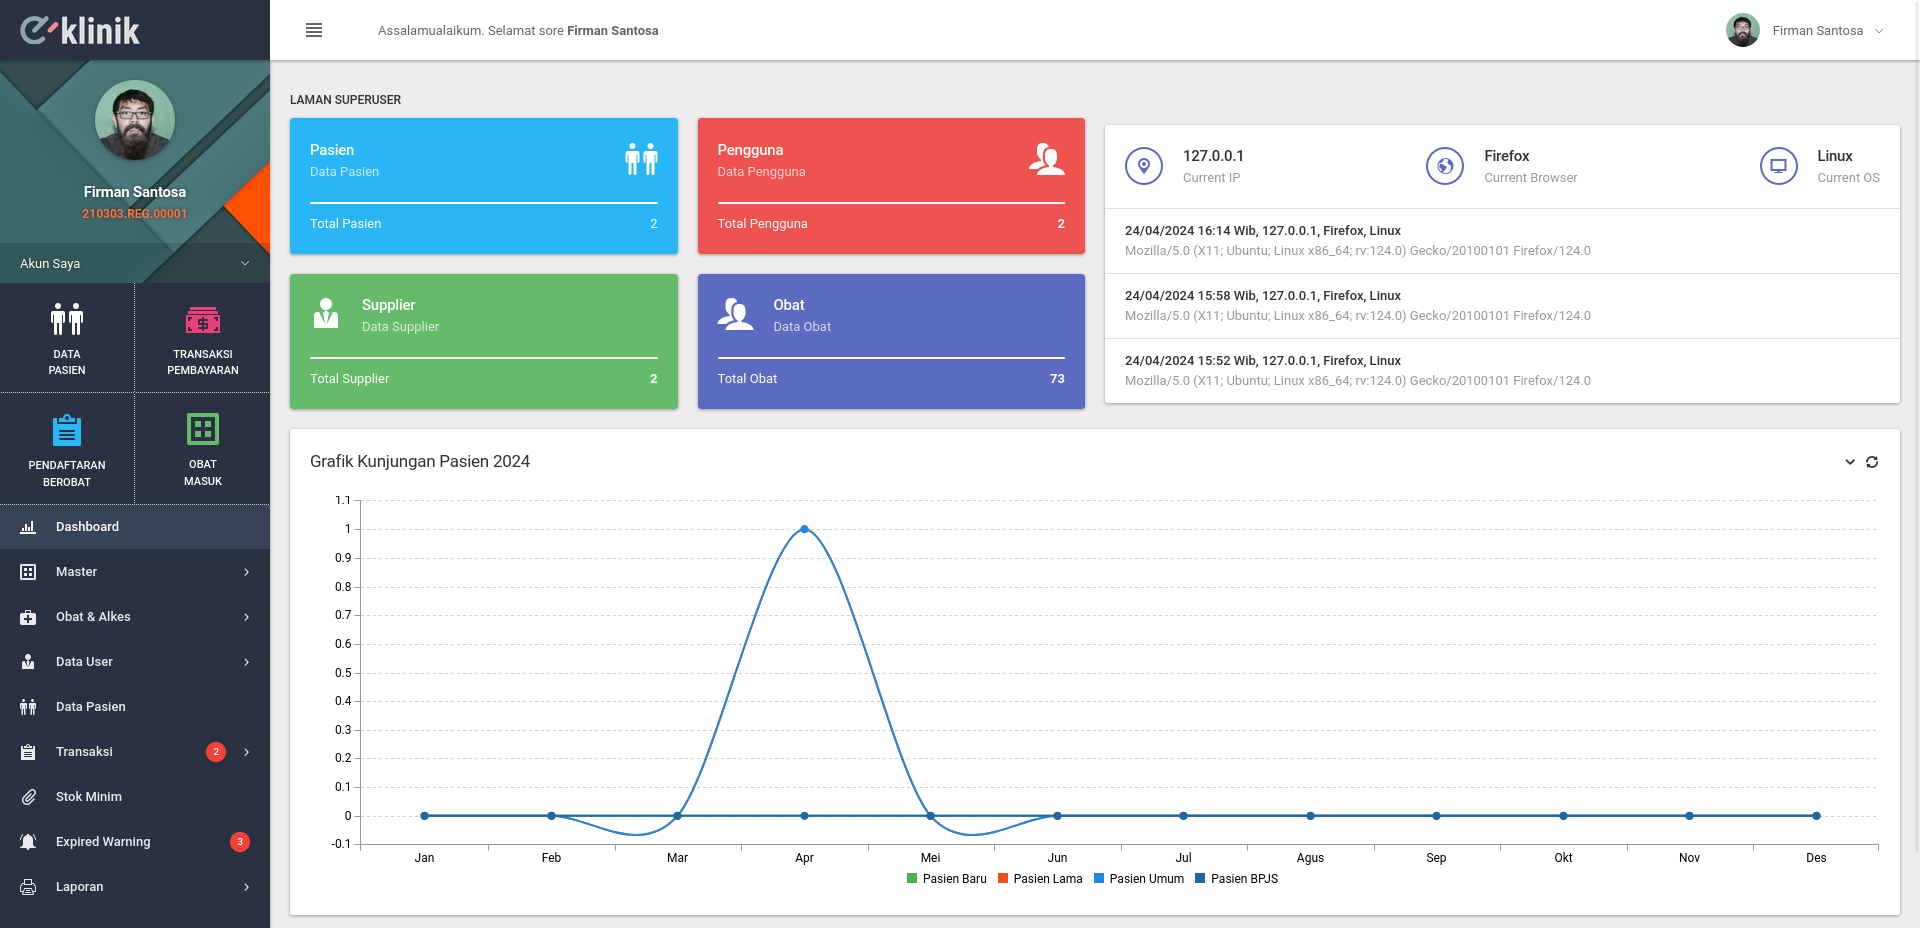This screenshot has width=1920, height=928.
Task: Click the April data point on chart
Action: [804, 529]
